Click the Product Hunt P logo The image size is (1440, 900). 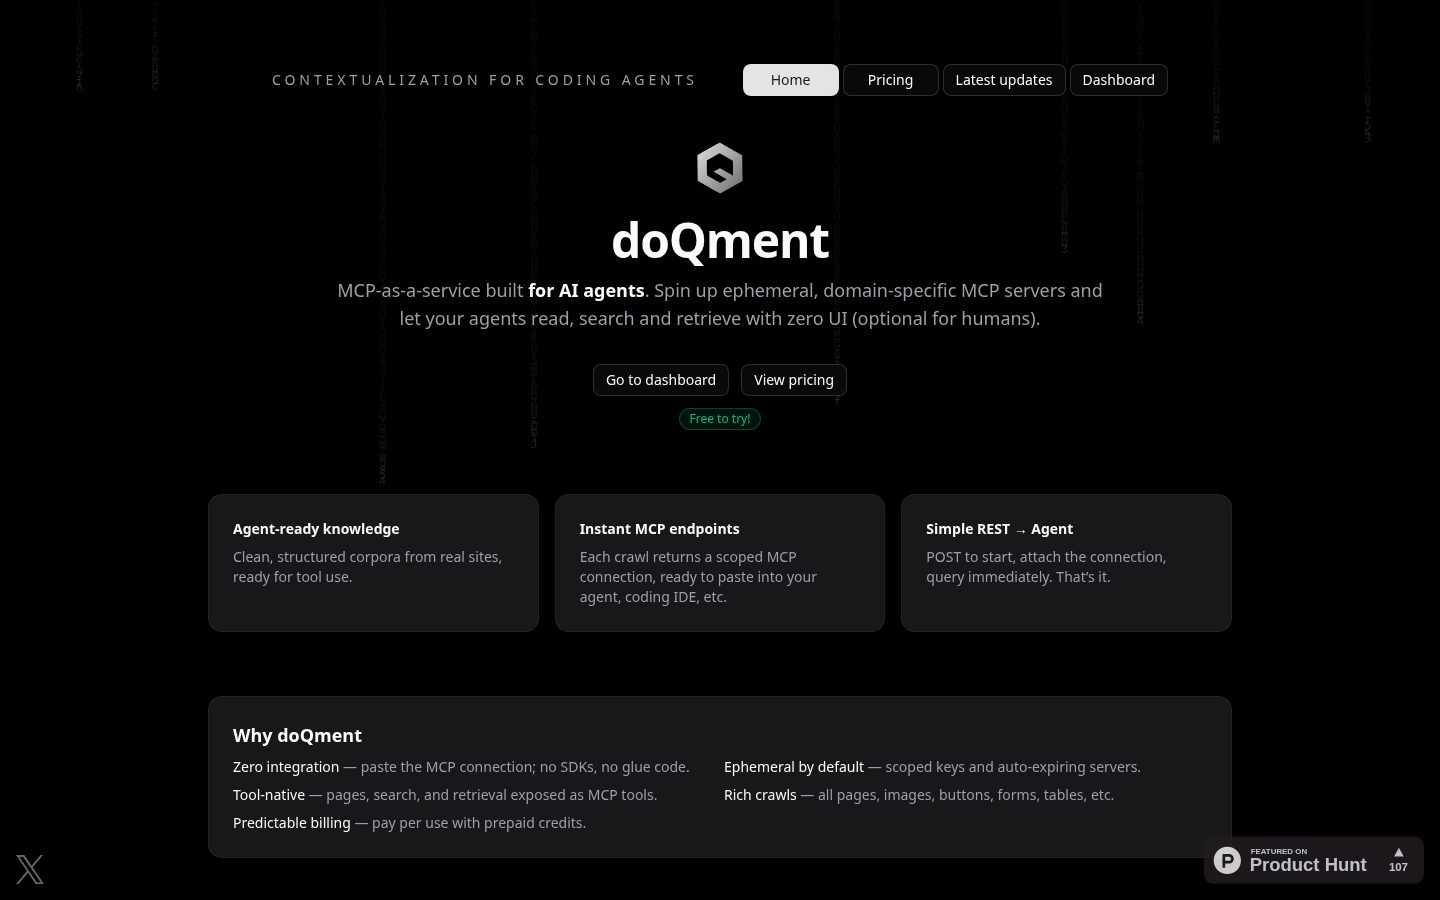[x=1227, y=860]
